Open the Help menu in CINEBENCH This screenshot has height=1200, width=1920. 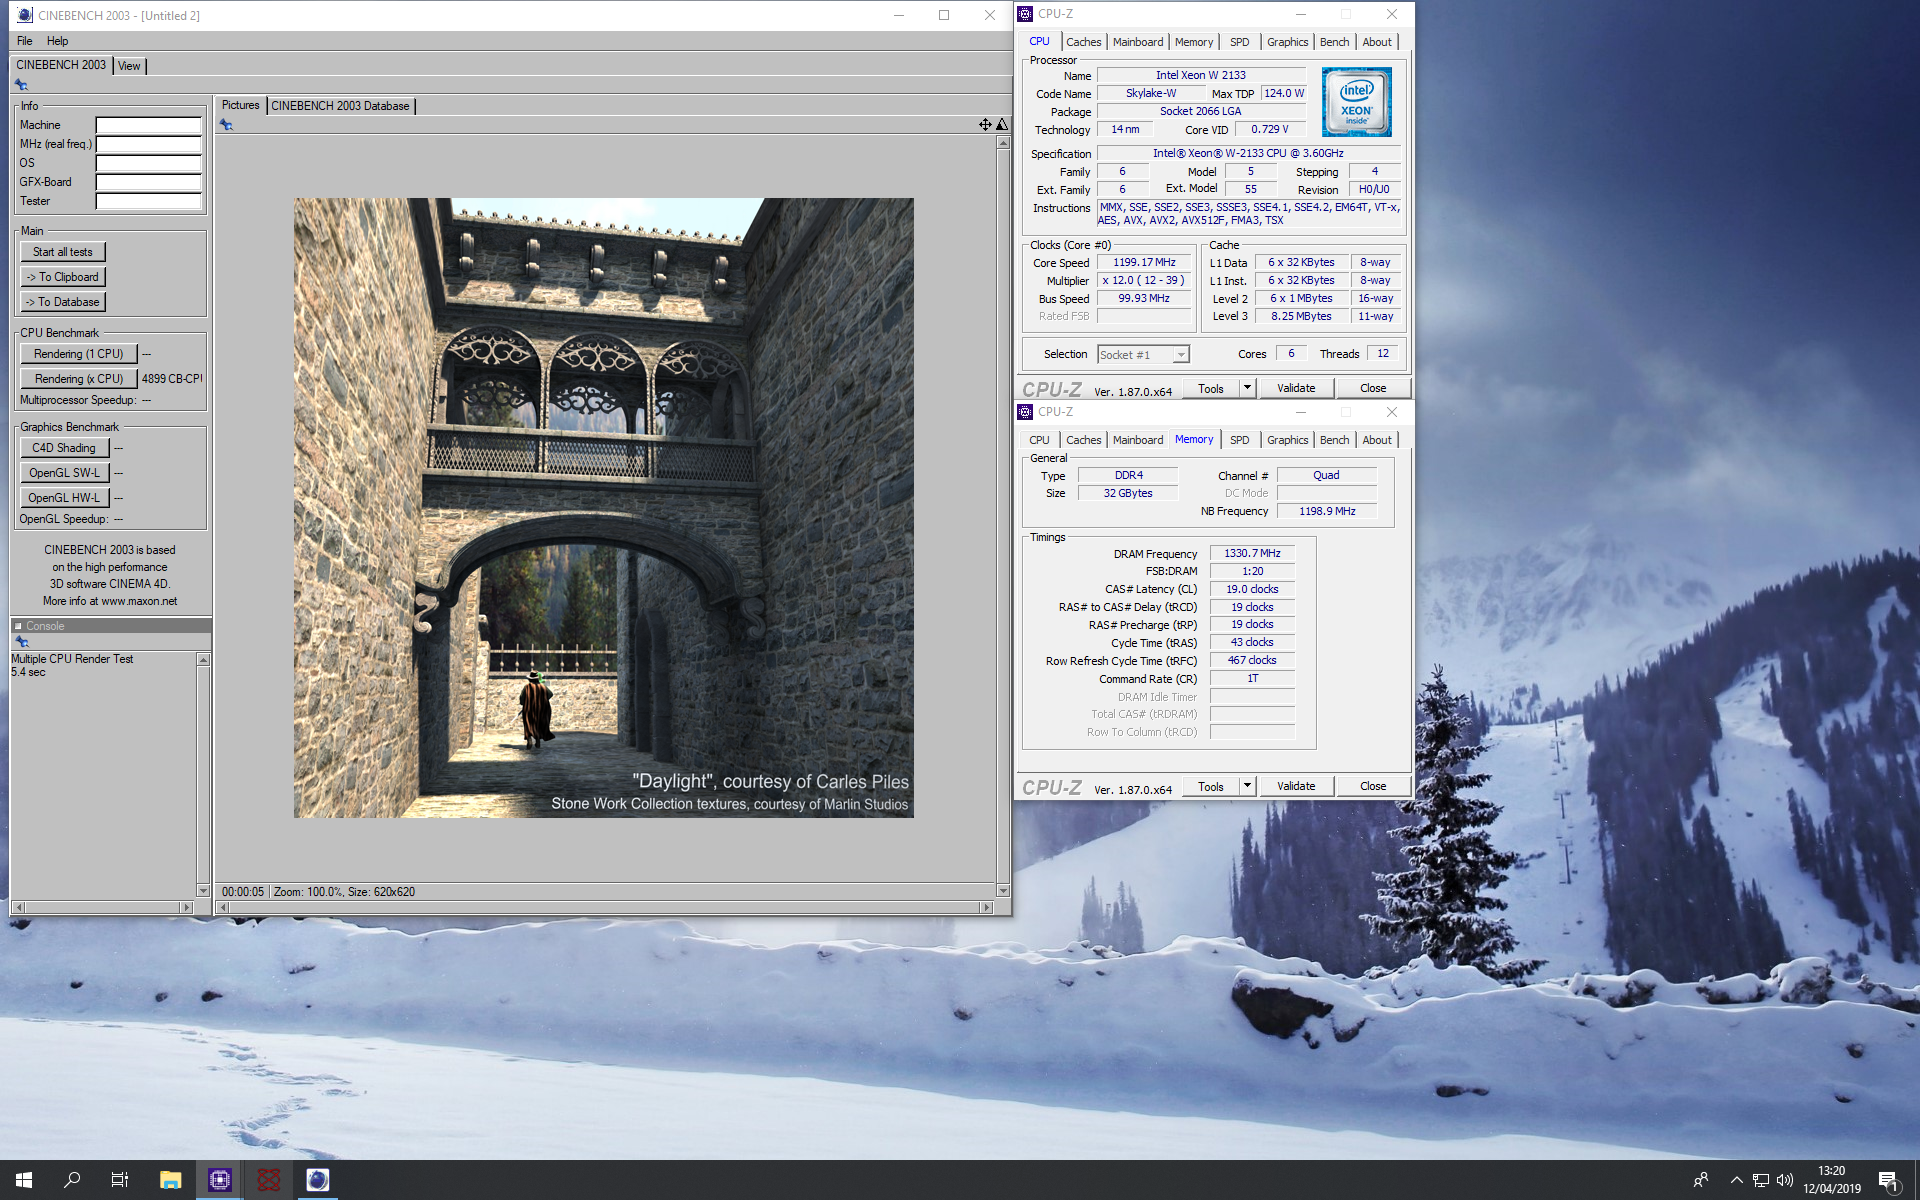[x=58, y=41]
